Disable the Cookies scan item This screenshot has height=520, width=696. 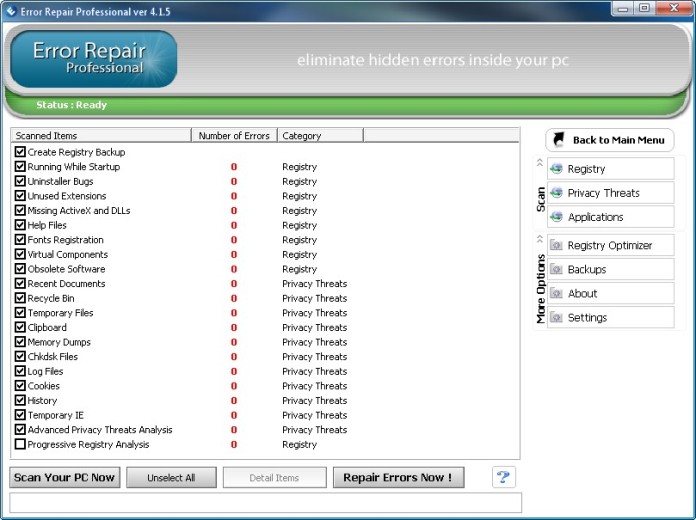20,386
